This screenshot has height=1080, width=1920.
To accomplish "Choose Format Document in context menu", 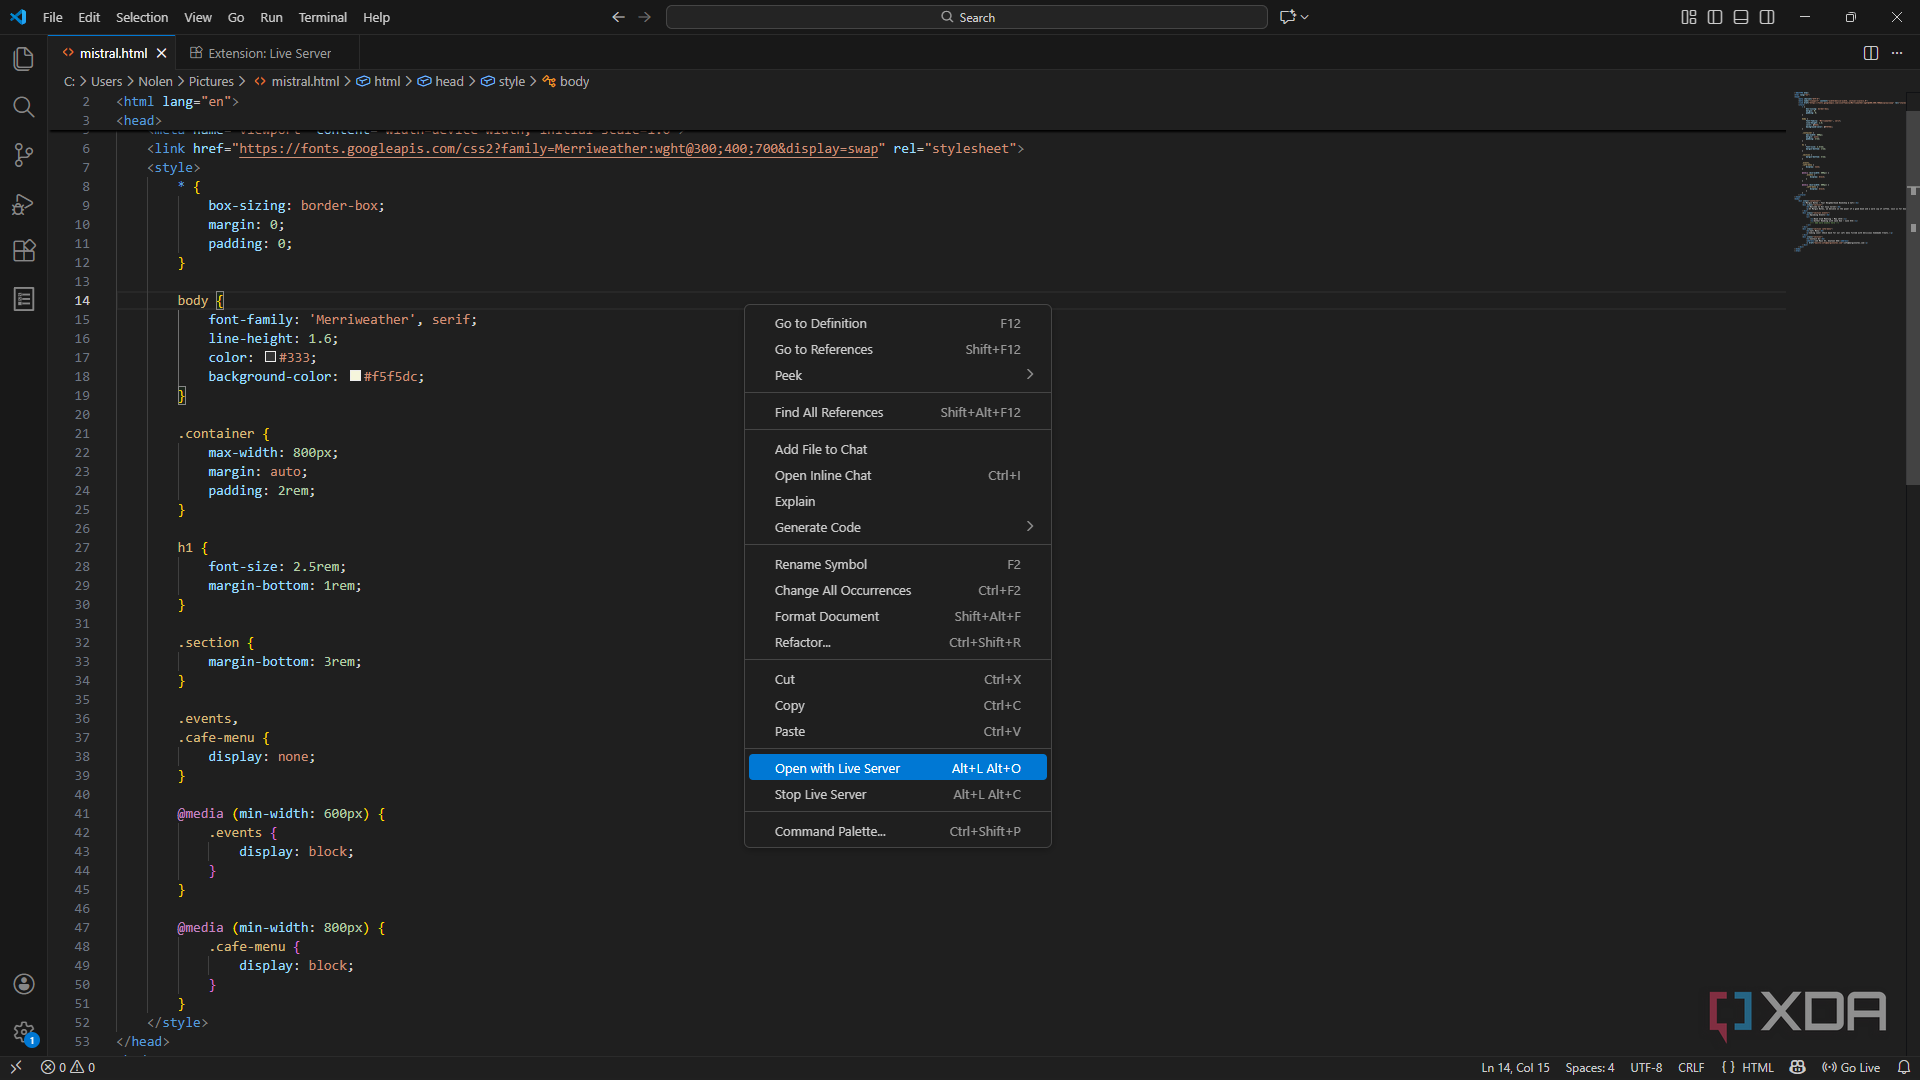I will coord(898,616).
